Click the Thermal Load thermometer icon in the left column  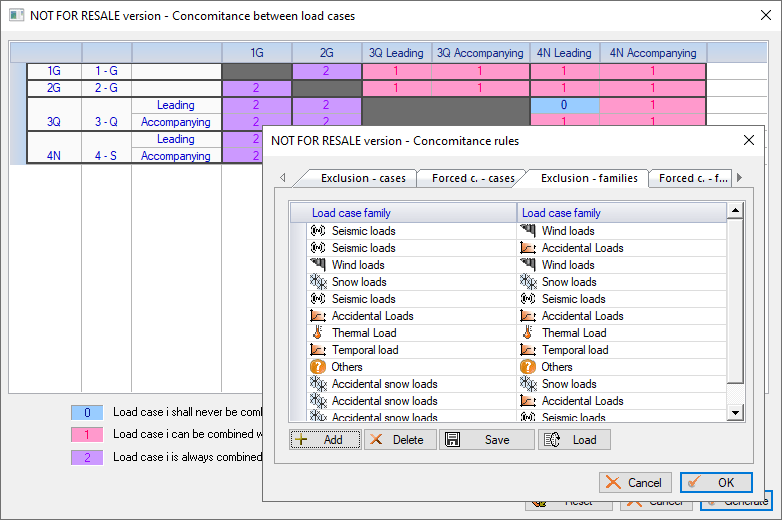pyautogui.click(x=318, y=333)
